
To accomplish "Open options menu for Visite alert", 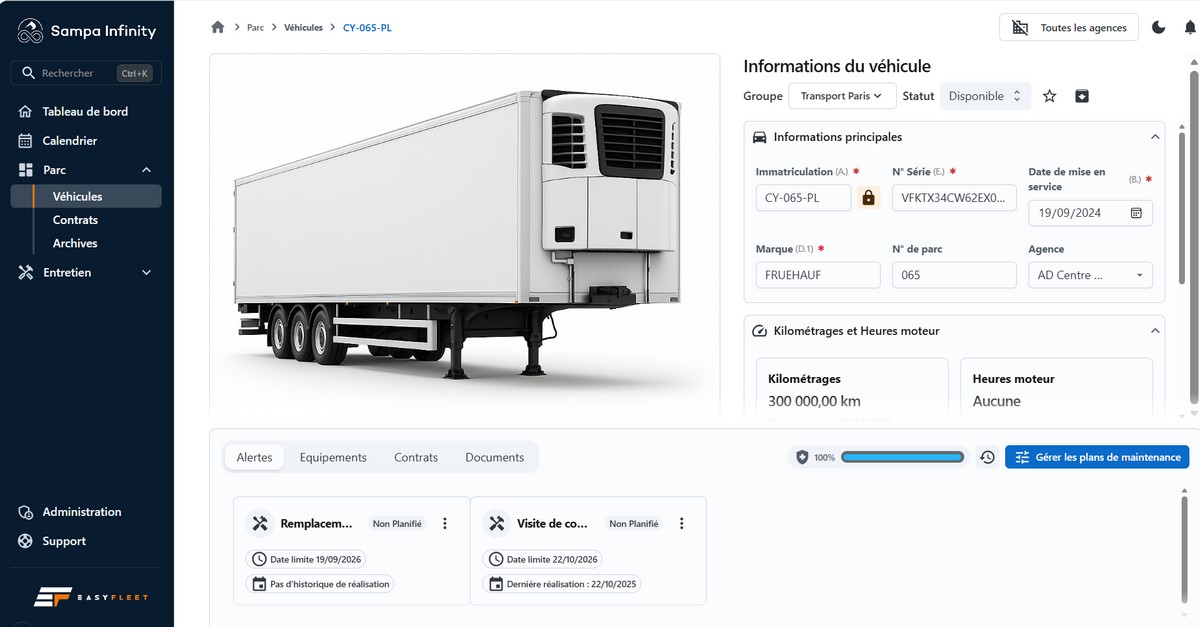I will 681,523.
